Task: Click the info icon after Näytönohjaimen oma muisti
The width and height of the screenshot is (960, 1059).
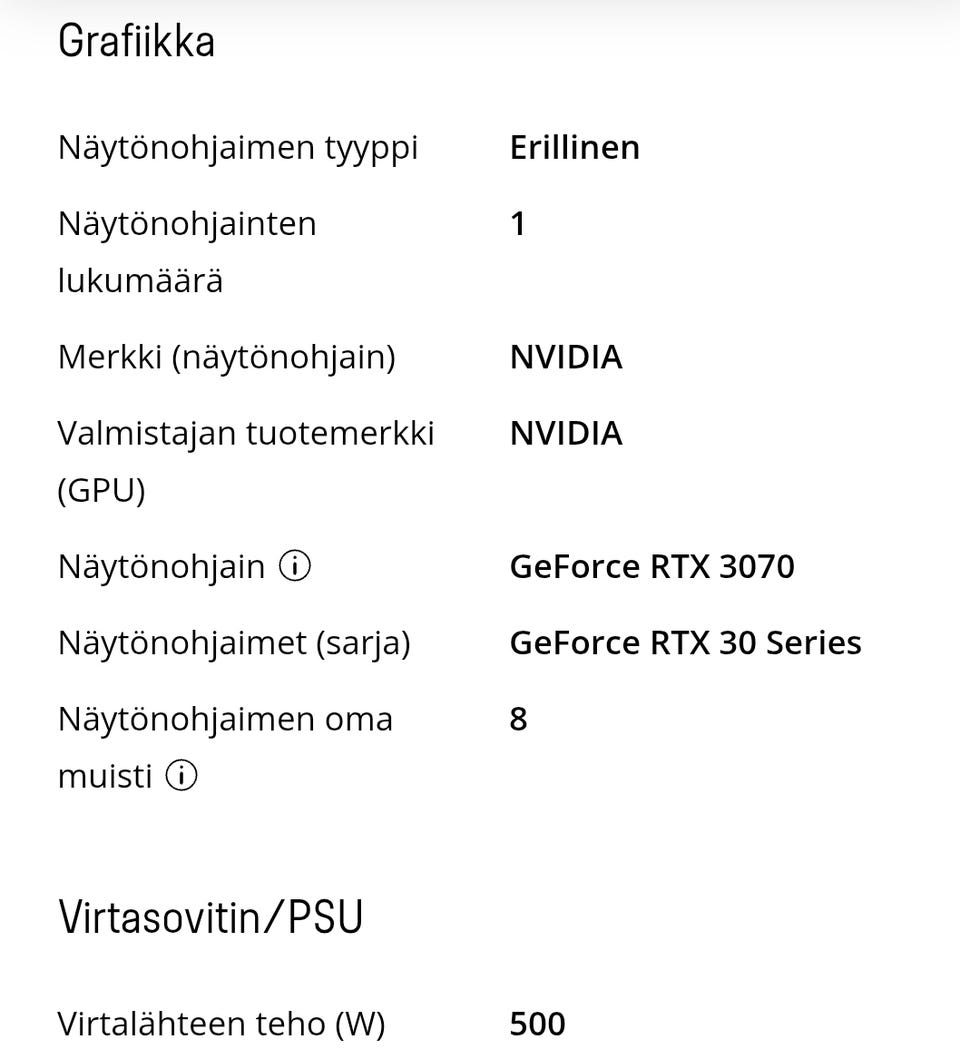Action: click(181, 775)
